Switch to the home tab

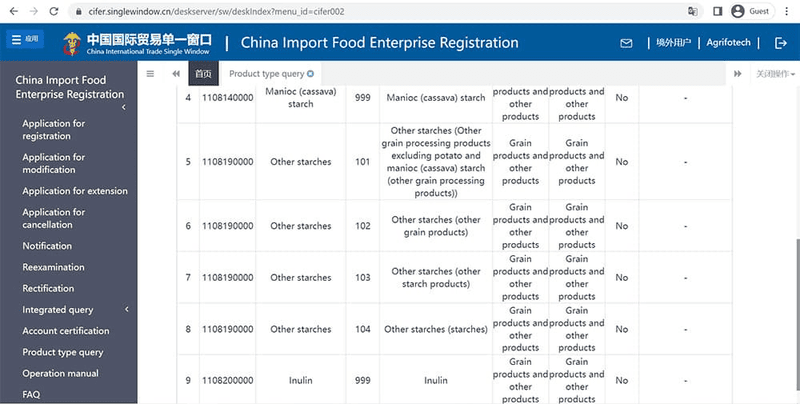point(203,74)
